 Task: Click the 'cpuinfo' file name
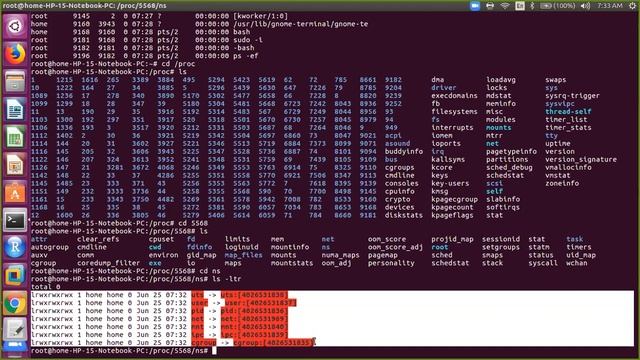tap(400, 191)
